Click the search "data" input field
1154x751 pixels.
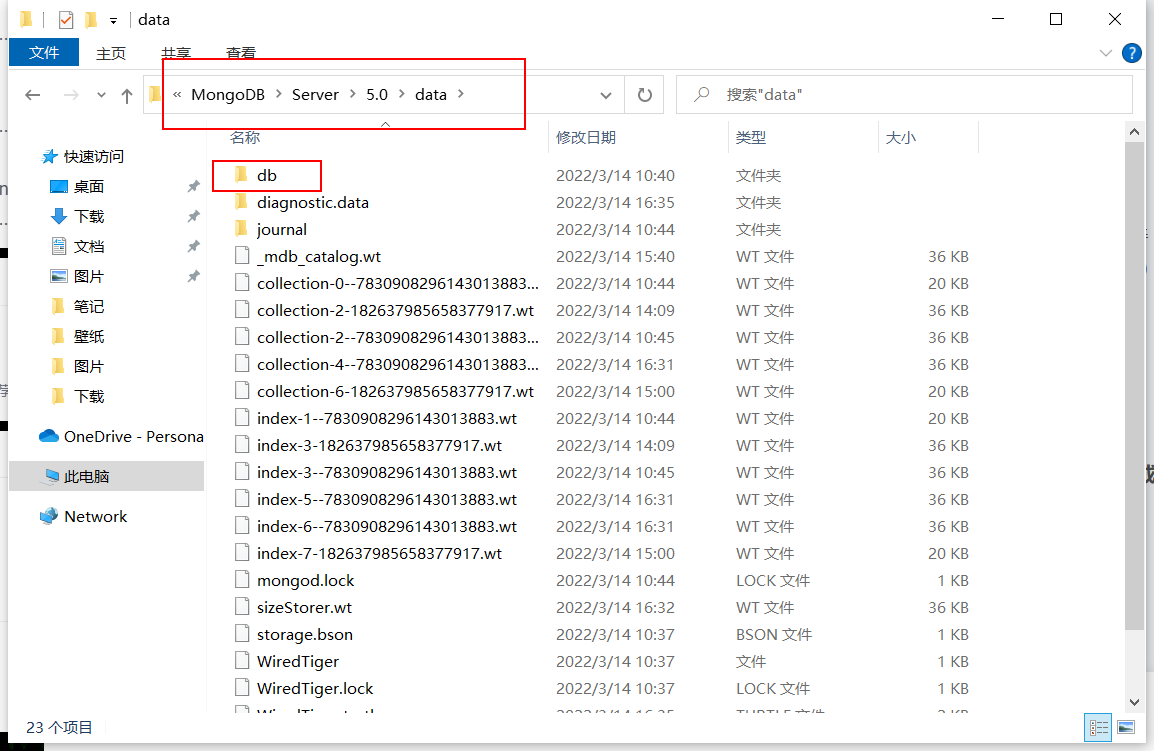pyautogui.click(x=904, y=95)
